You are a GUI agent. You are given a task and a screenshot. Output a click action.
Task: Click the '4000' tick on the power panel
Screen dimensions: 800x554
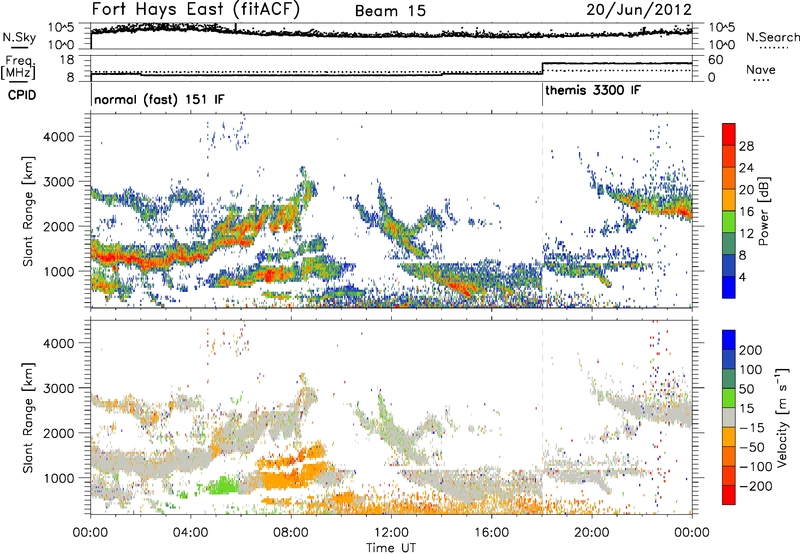click(x=58, y=136)
